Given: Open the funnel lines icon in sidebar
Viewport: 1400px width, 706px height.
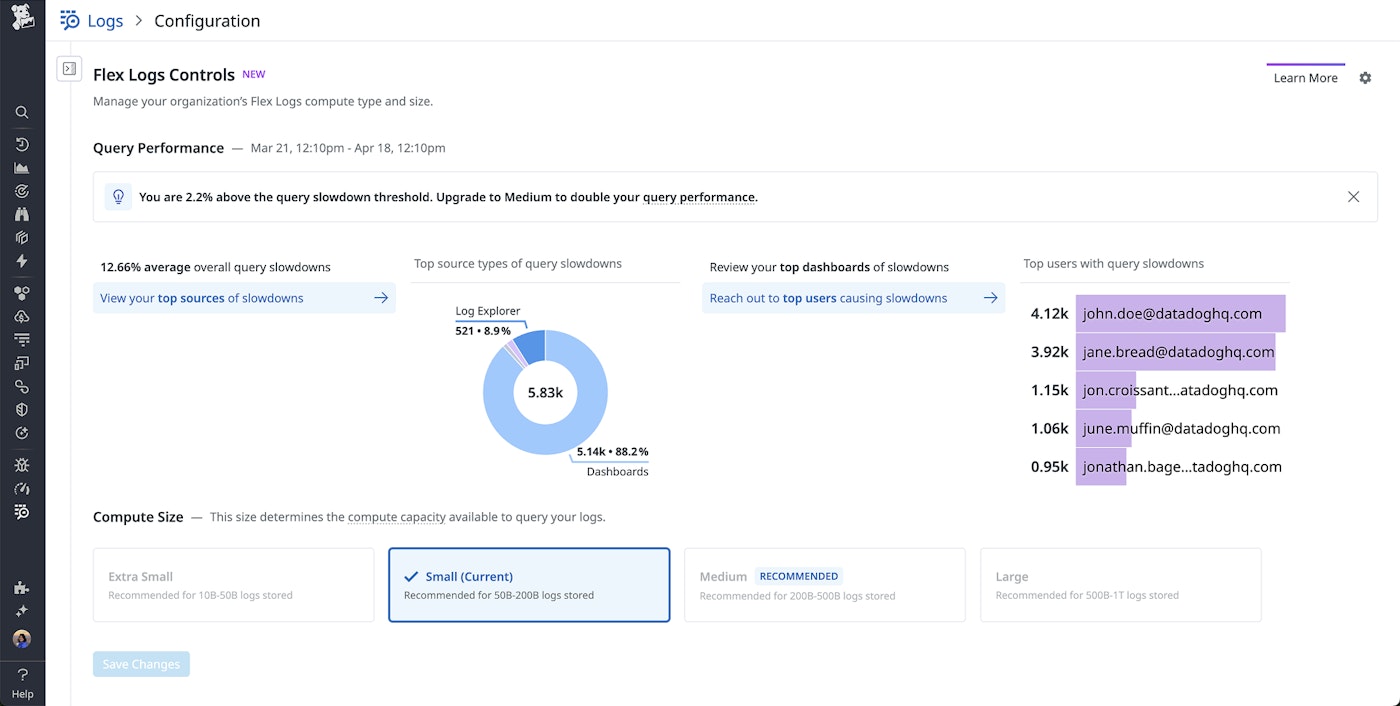Looking at the screenshot, I should (x=22, y=340).
